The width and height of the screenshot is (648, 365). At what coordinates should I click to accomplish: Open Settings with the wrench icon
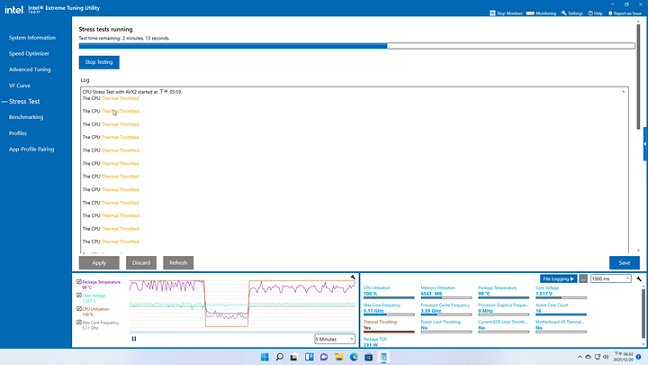click(572, 13)
